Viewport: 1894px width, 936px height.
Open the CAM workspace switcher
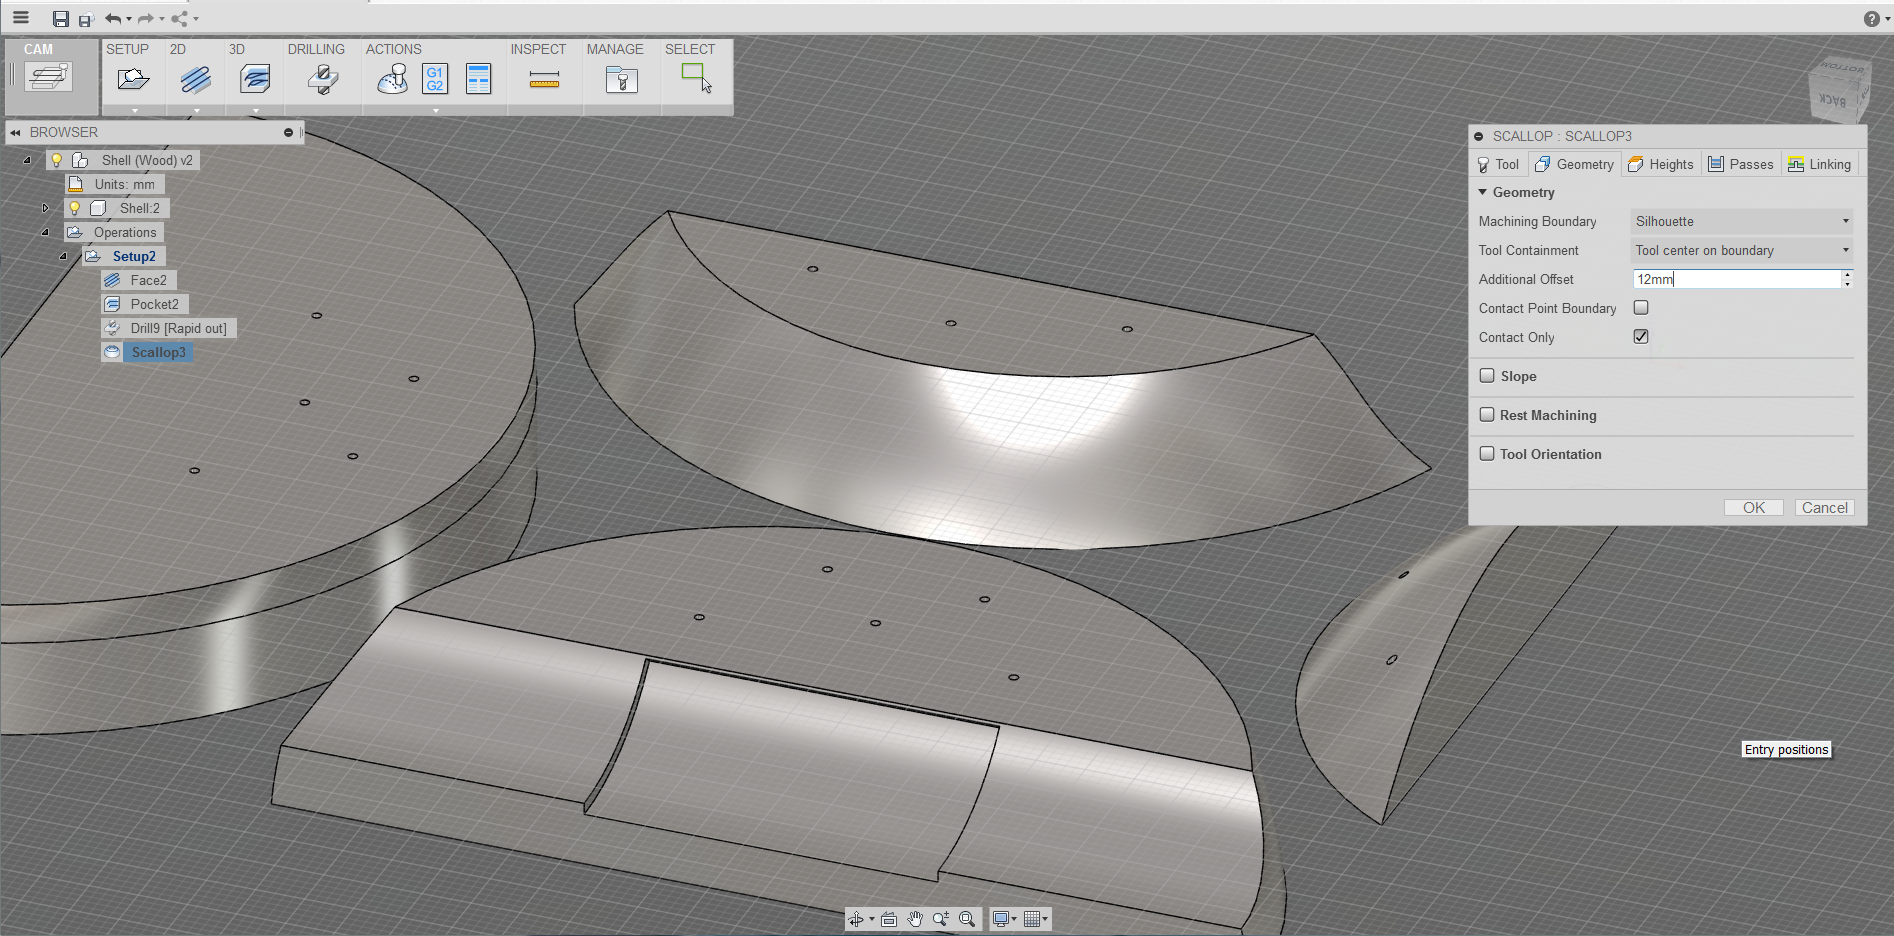coord(49,77)
